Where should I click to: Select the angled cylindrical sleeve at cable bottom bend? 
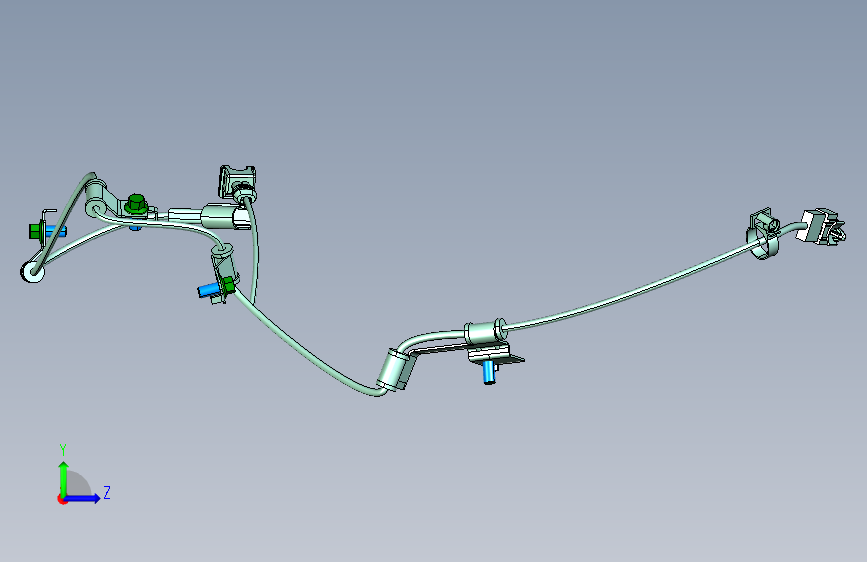(x=396, y=370)
